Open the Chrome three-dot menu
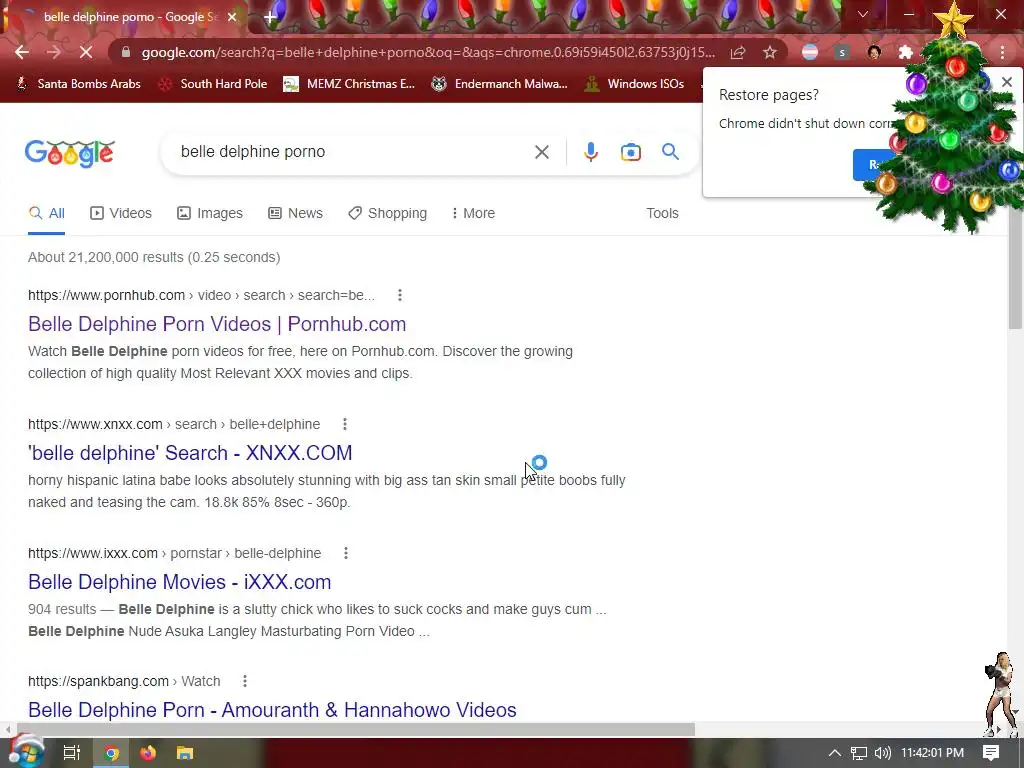1024x768 pixels. [1002, 52]
